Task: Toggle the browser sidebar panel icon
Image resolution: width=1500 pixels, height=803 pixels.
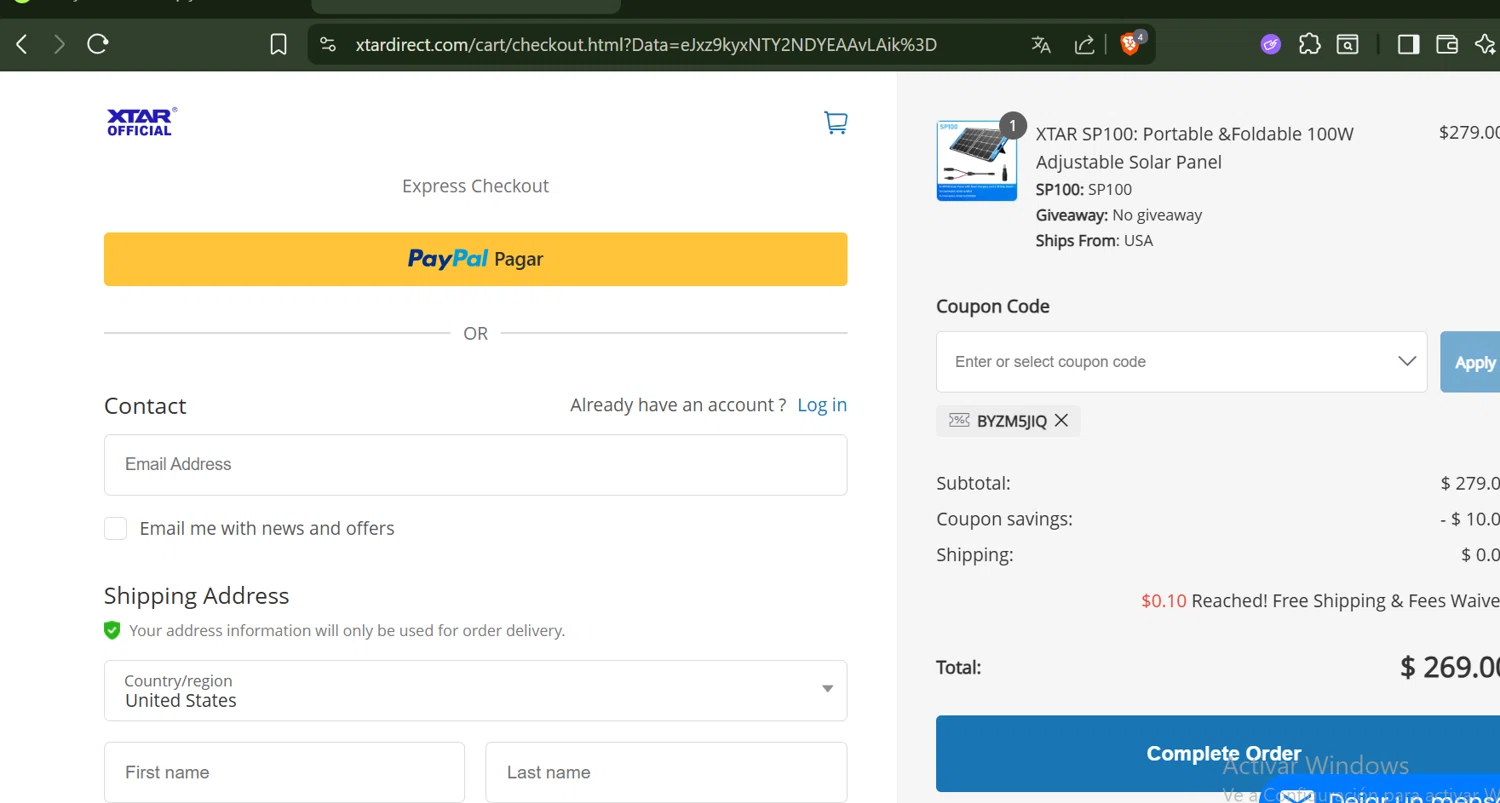Action: coord(1408,44)
